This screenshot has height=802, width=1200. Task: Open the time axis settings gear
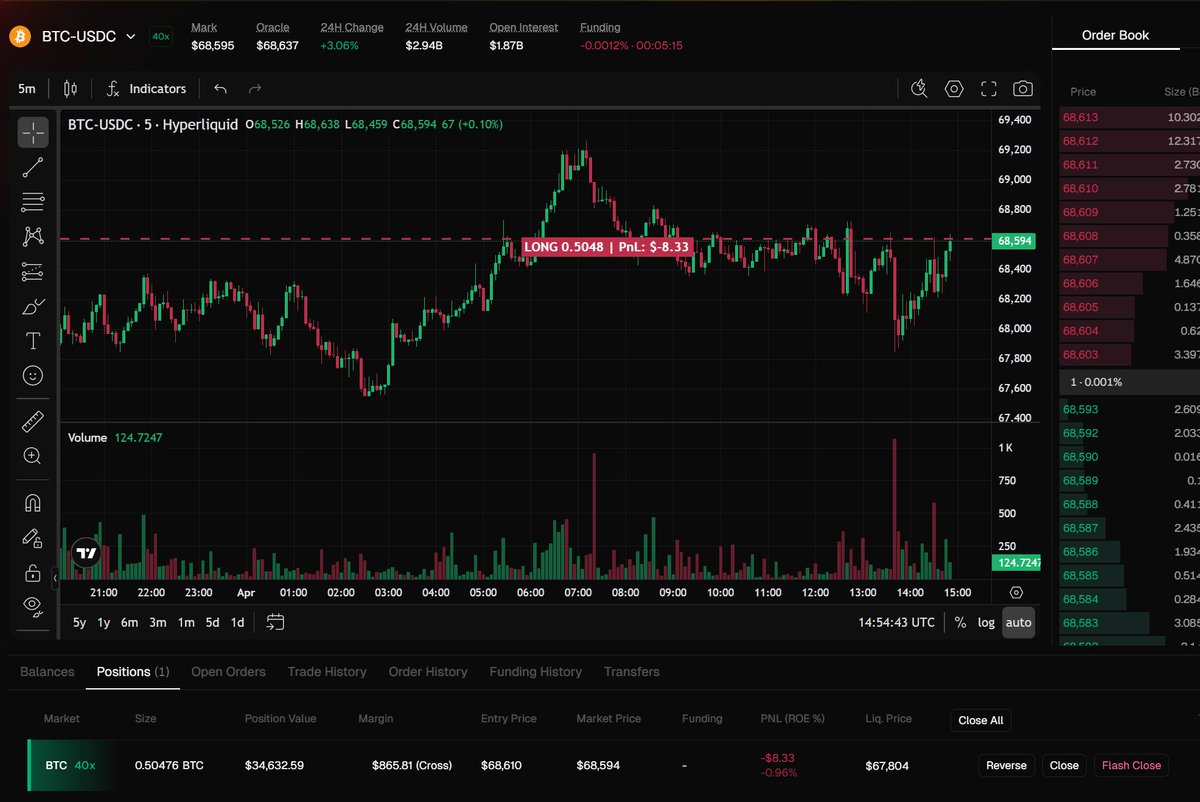point(1016,592)
